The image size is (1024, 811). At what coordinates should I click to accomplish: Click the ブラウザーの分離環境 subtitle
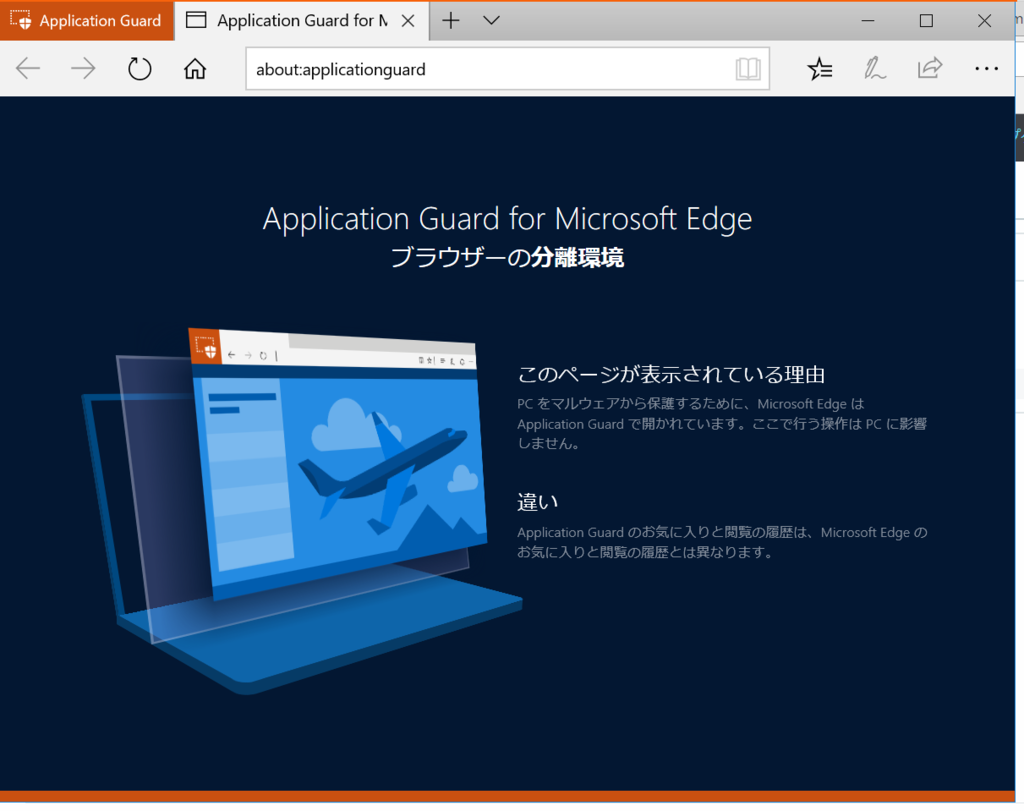pos(507,258)
